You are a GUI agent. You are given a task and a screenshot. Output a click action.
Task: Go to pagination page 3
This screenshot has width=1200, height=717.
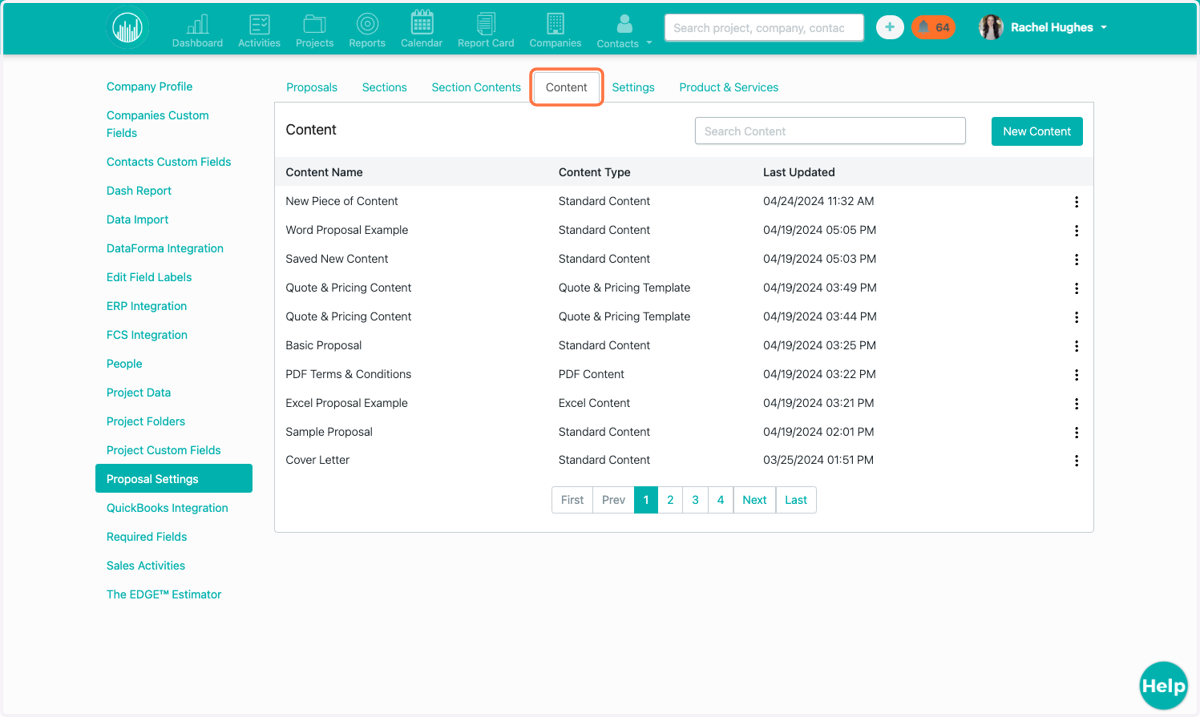click(x=695, y=500)
